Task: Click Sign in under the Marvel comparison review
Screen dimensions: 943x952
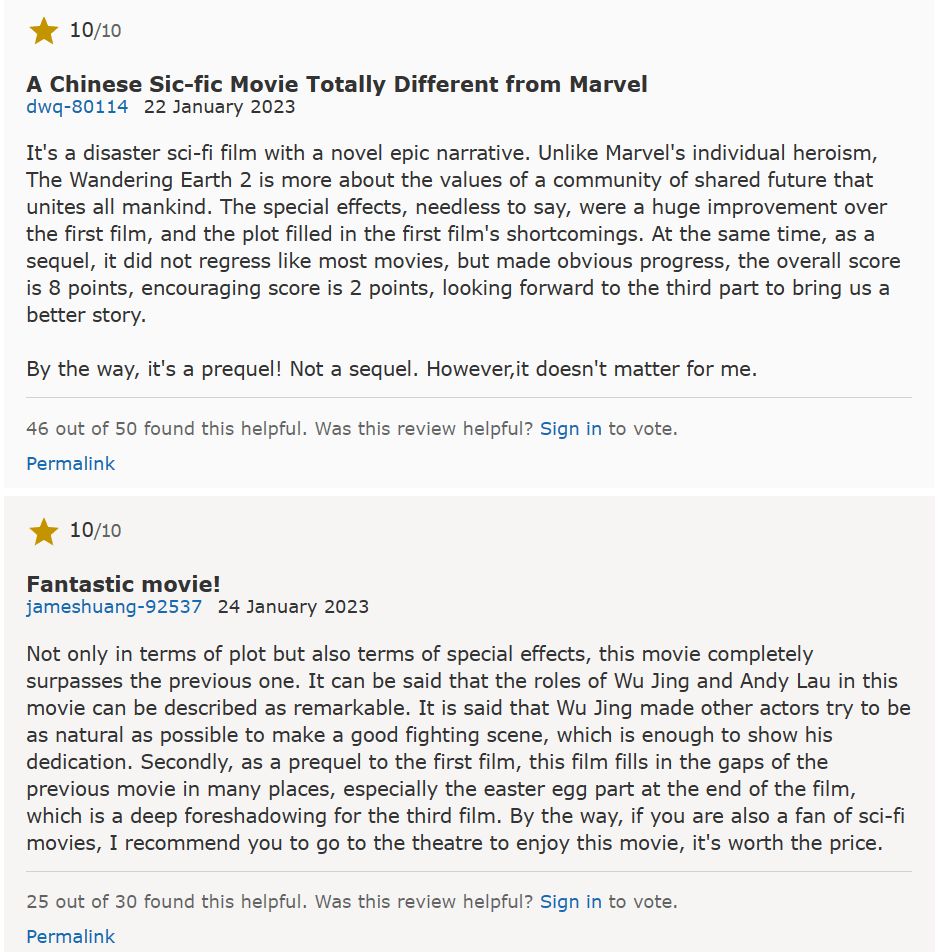Action: (x=571, y=429)
